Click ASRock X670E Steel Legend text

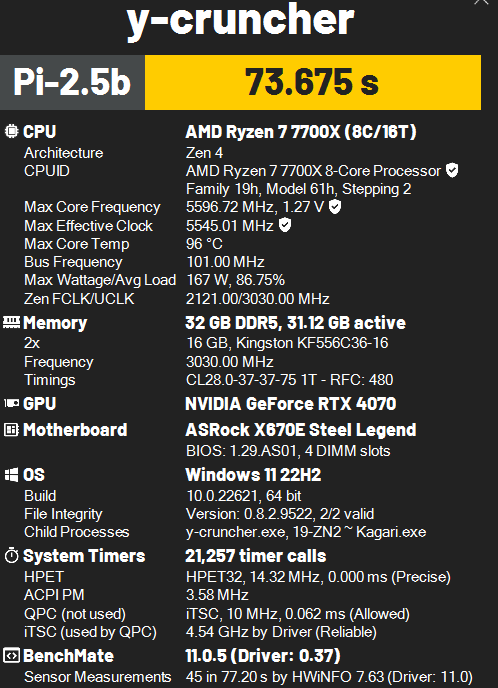pos(301,430)
